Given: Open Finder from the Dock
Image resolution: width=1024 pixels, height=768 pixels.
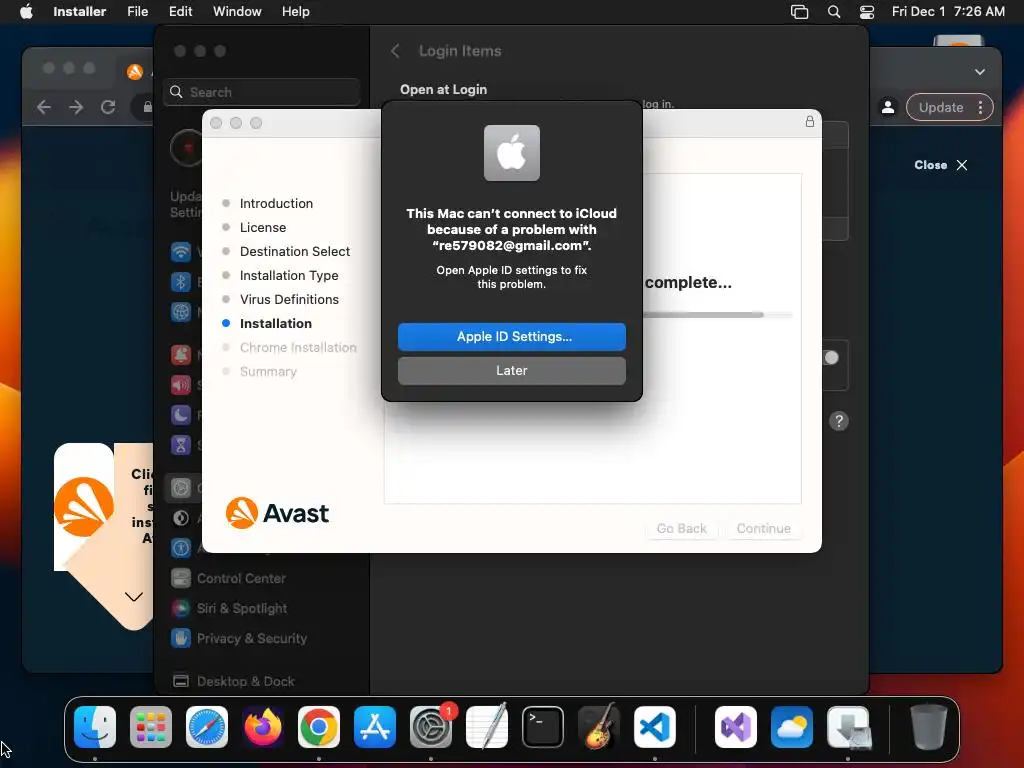Looking at the screenshot, I should tap(95, 727).
